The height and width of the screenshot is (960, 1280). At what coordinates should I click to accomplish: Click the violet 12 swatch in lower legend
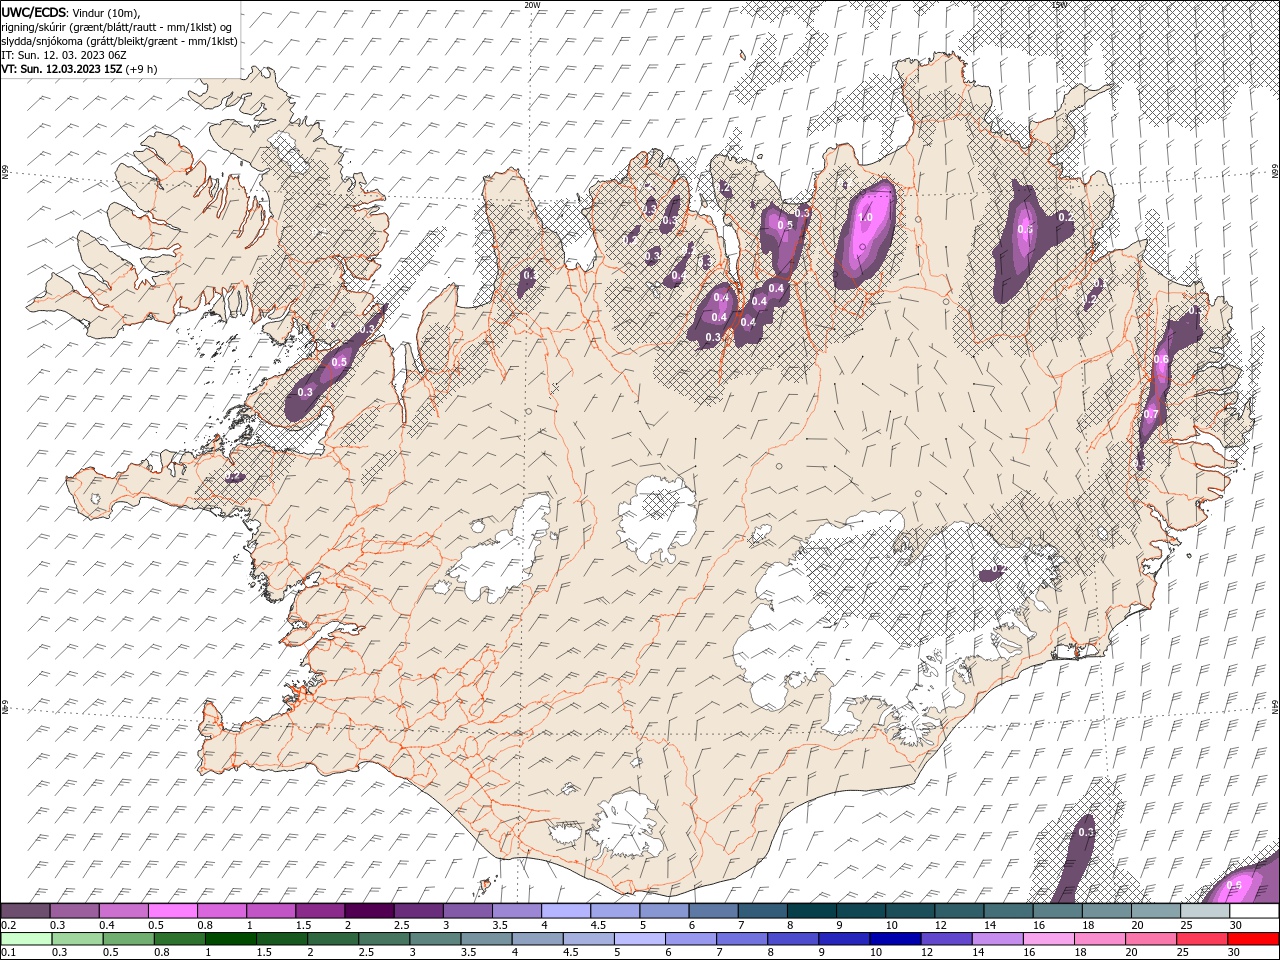point(945,939)
